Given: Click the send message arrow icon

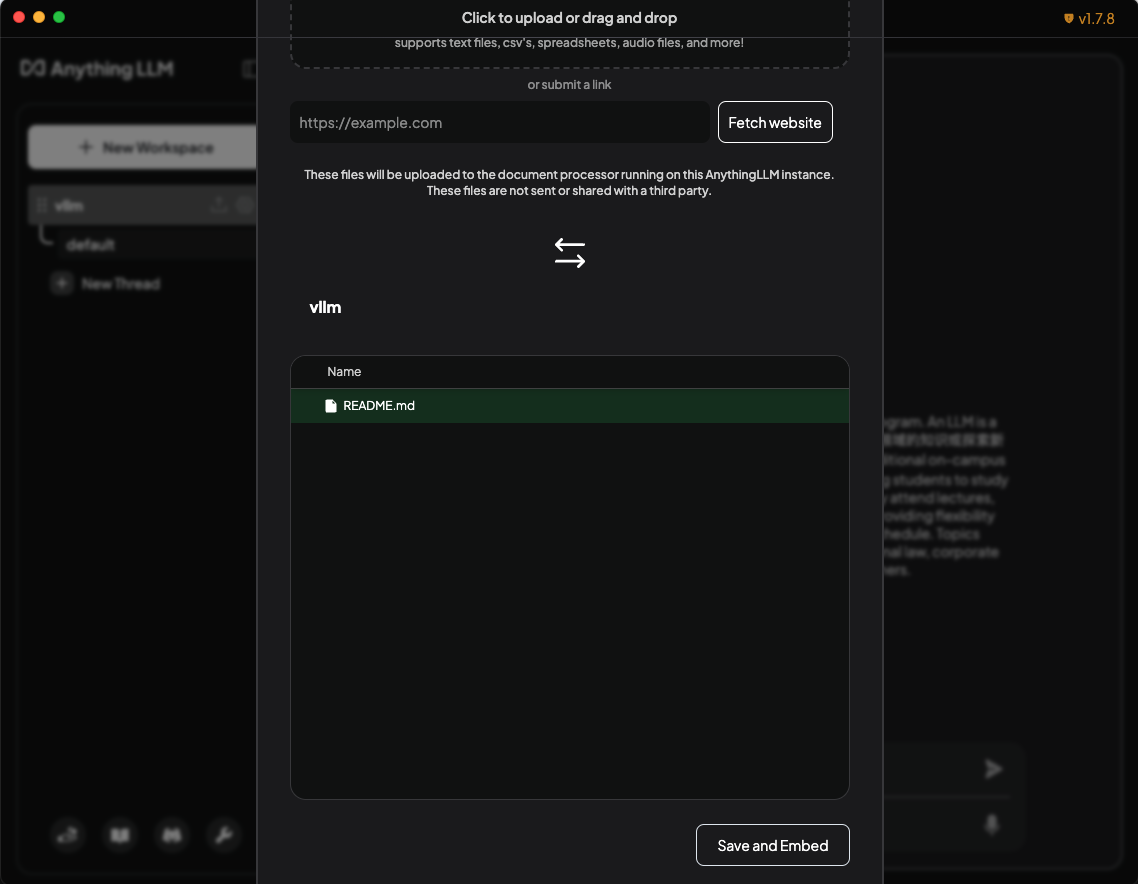Looking at the screenshot, I should click(993, 768).
